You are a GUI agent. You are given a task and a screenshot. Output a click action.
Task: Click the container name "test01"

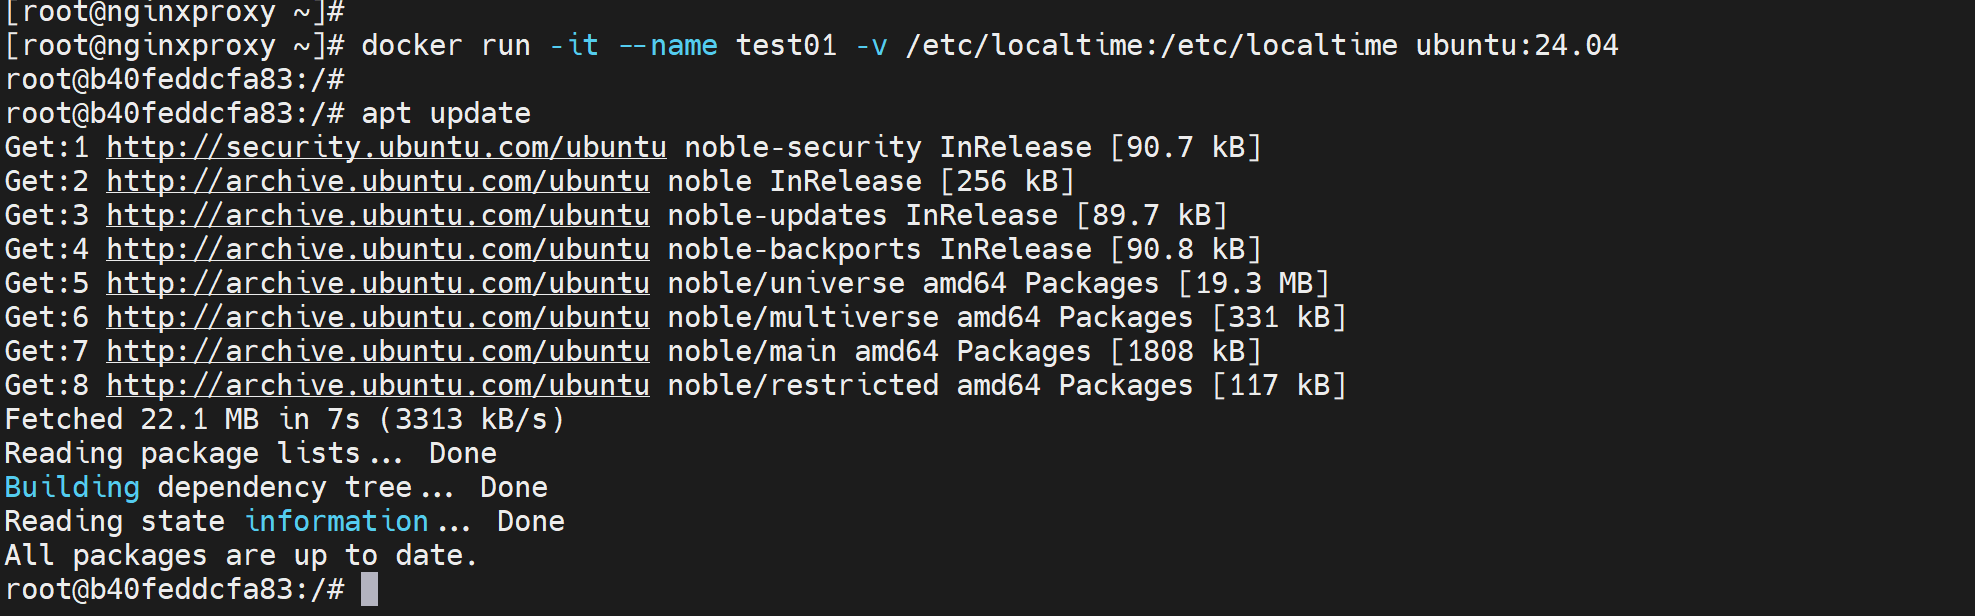pos(786,46)
